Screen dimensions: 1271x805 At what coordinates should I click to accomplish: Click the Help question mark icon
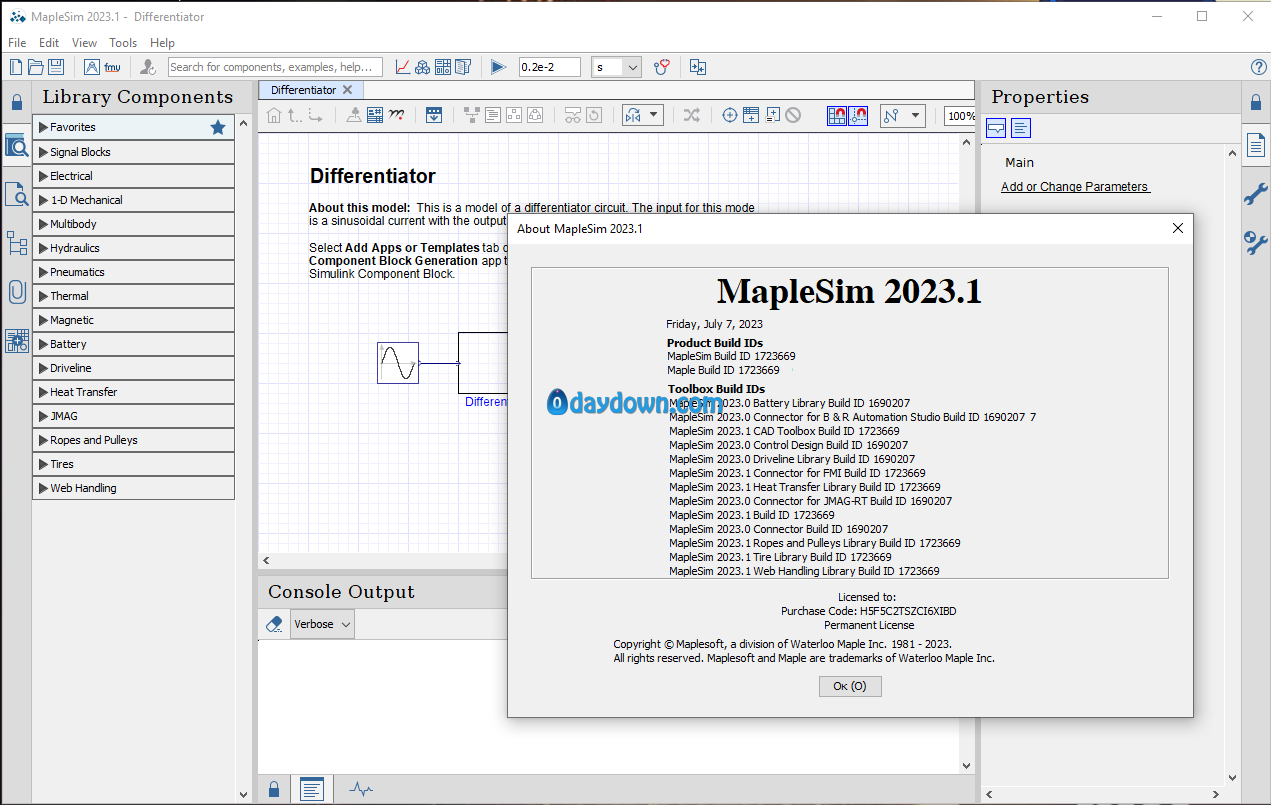tap(1259, 67)
